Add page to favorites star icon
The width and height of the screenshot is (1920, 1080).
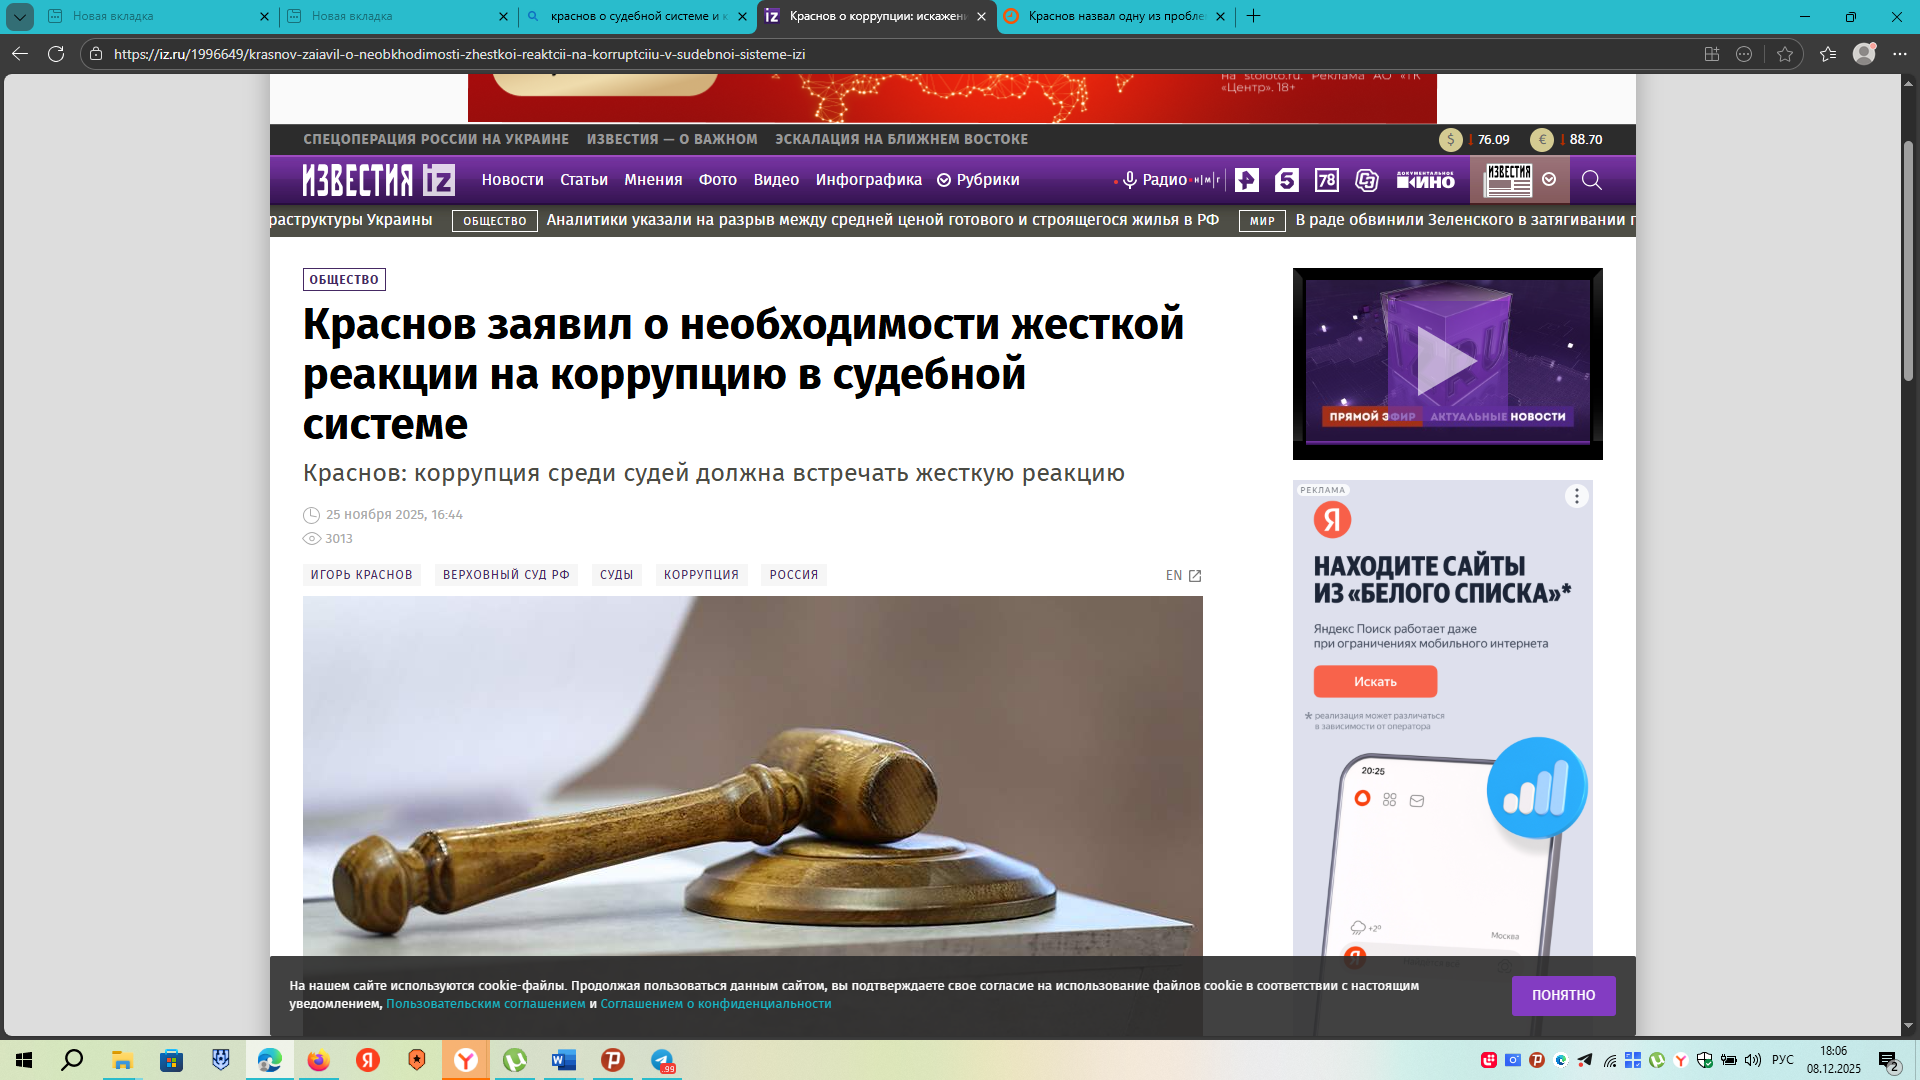click(x=1785, y=54)
